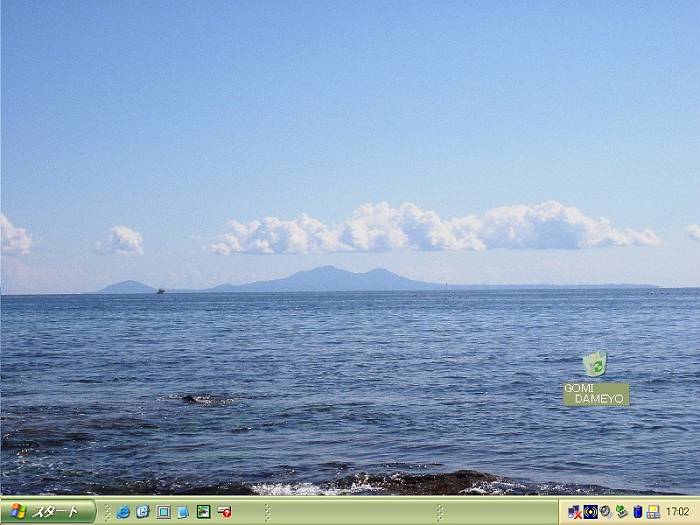Screen dimensions: 700x525
Task: Open the red question-mark help icon
Action: (x=224, y=512)
